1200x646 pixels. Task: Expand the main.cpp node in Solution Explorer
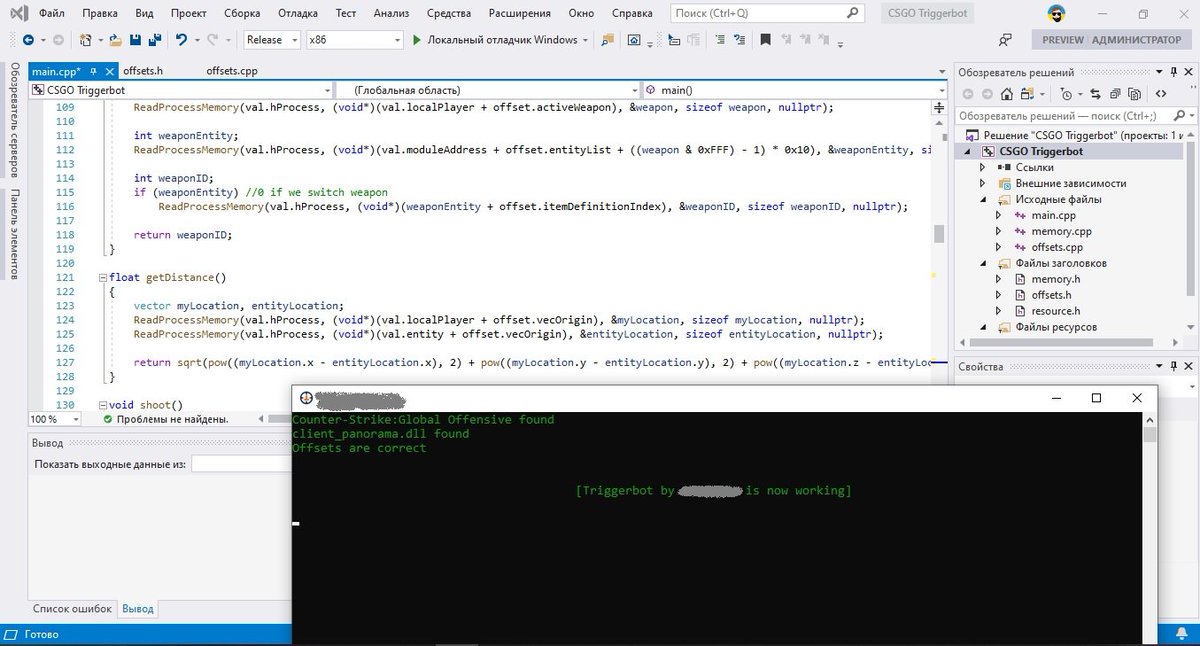(997, 215)
